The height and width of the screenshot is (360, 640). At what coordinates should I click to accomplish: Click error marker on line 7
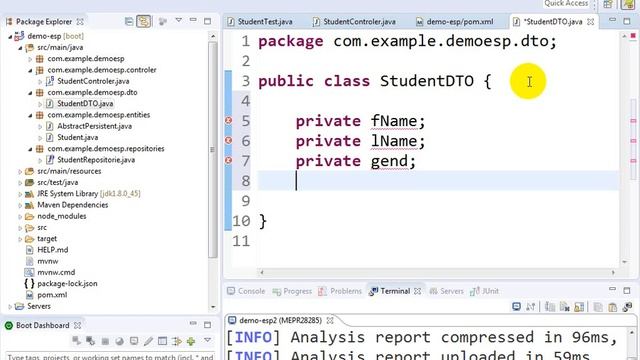[x=229, y=160]
